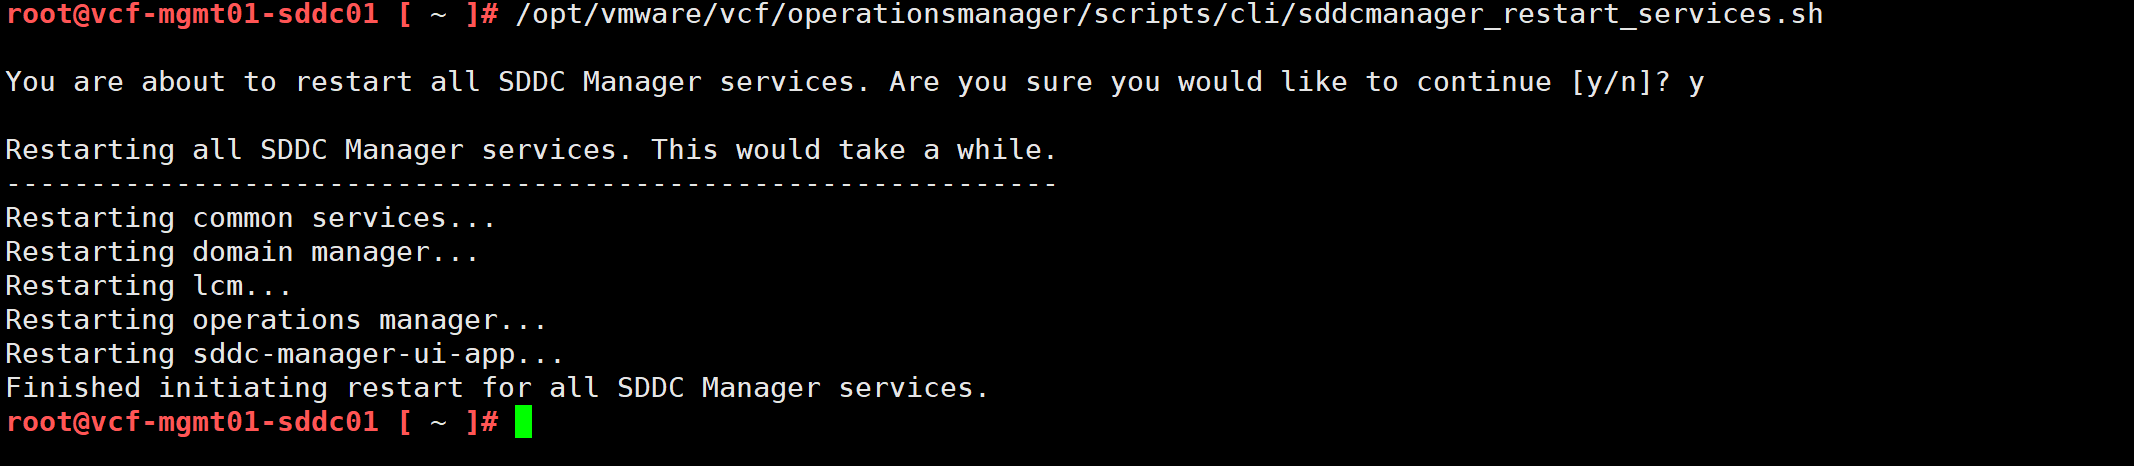The image size is (2134, 466).
Task: Click the 'Restarting sddc-manager-ui-app...' line
Action: click(284, 354)
